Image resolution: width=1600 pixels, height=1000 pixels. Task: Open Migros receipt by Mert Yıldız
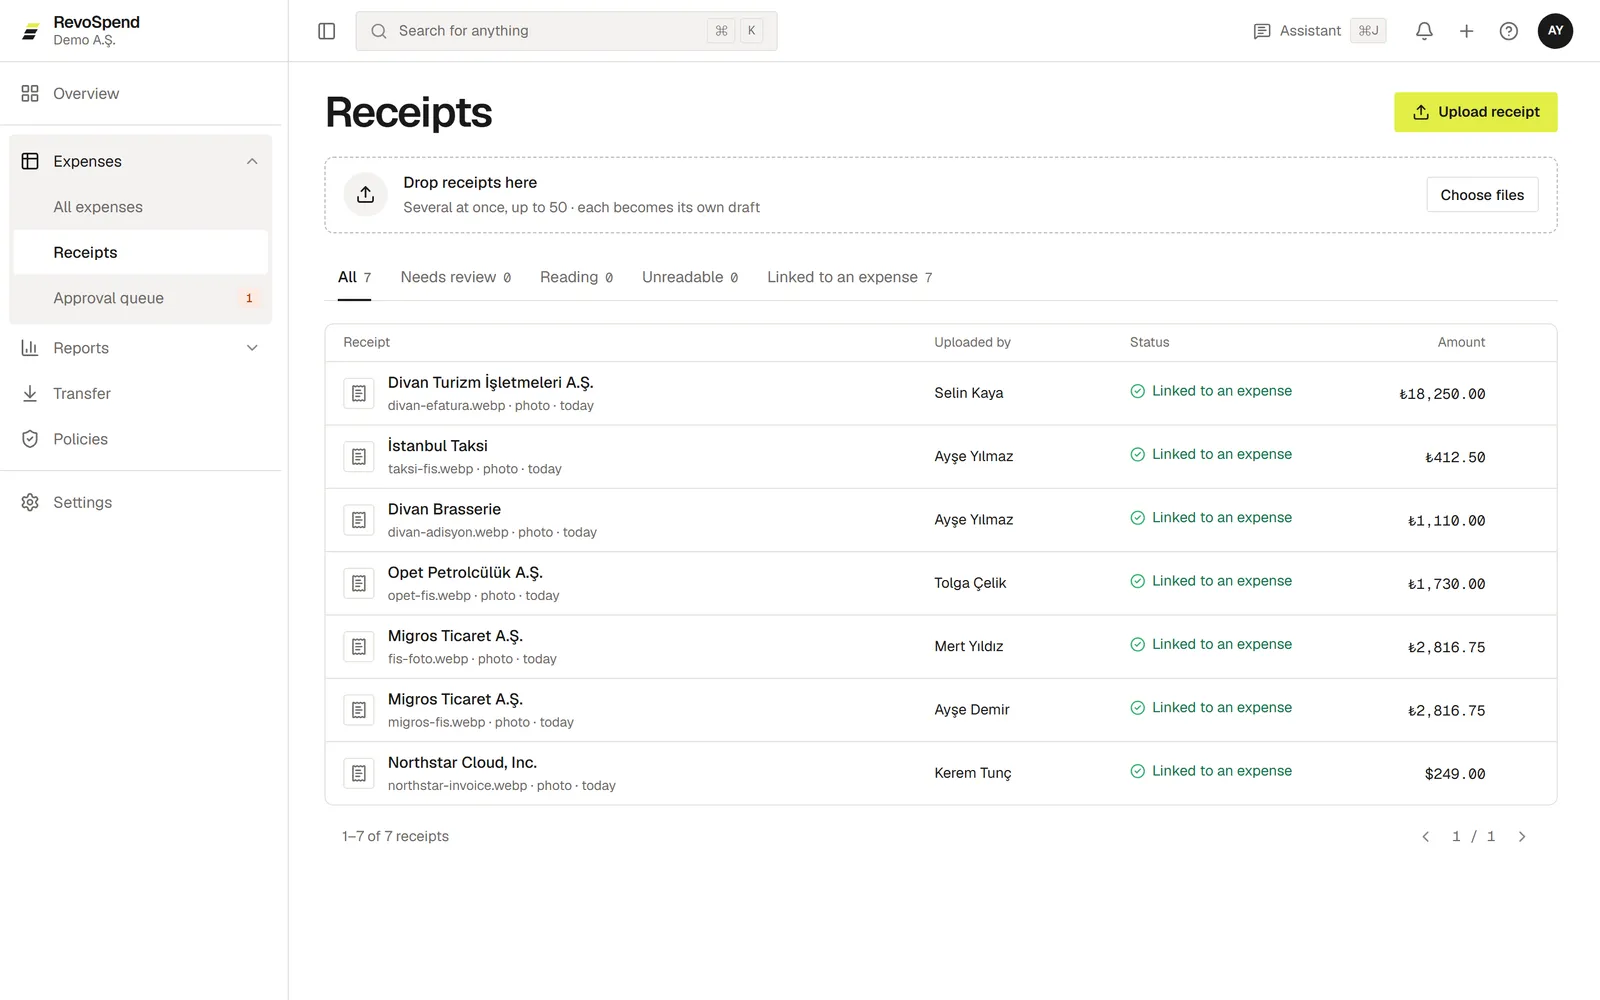941,646
